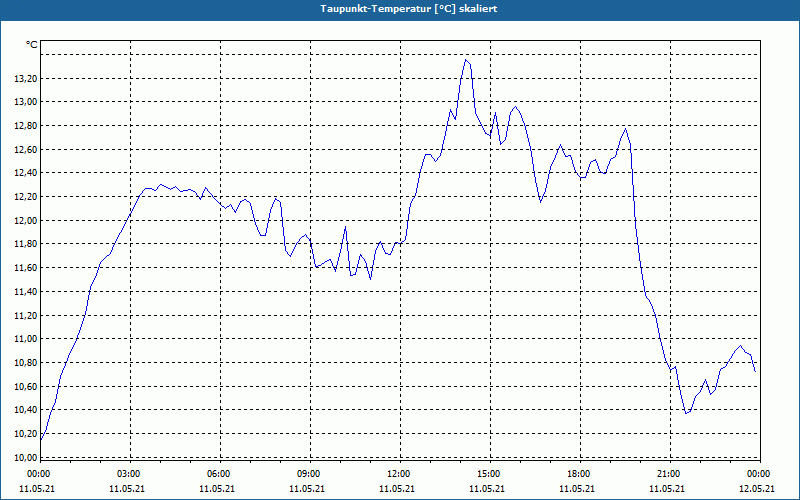Image resolution: width=800 pixels, height=500 pixels.
Task: Select the 10,20 y-axis value
Action: coord(27,434)
